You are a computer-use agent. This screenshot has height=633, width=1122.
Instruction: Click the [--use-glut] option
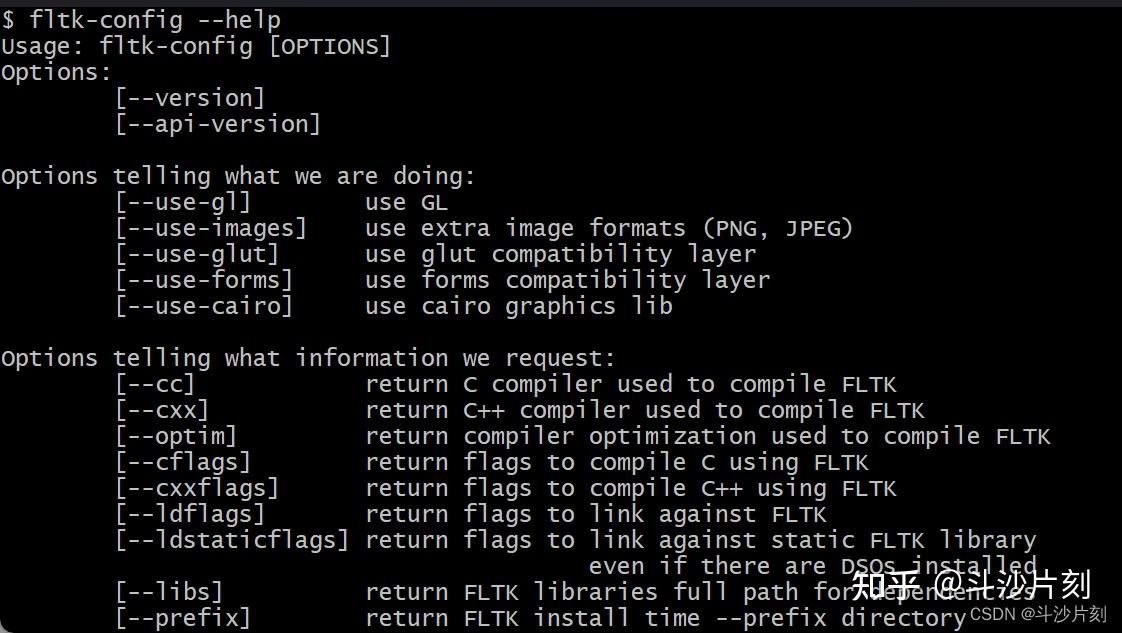tap(197, 254)
